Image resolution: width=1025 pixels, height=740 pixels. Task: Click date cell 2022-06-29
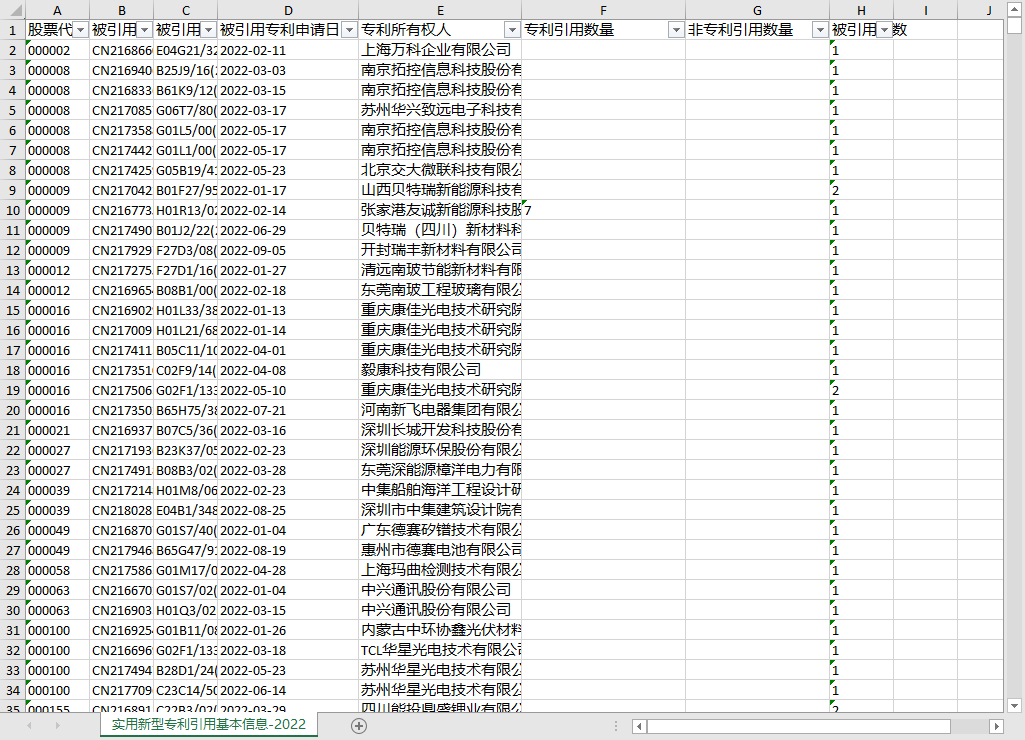288,230
